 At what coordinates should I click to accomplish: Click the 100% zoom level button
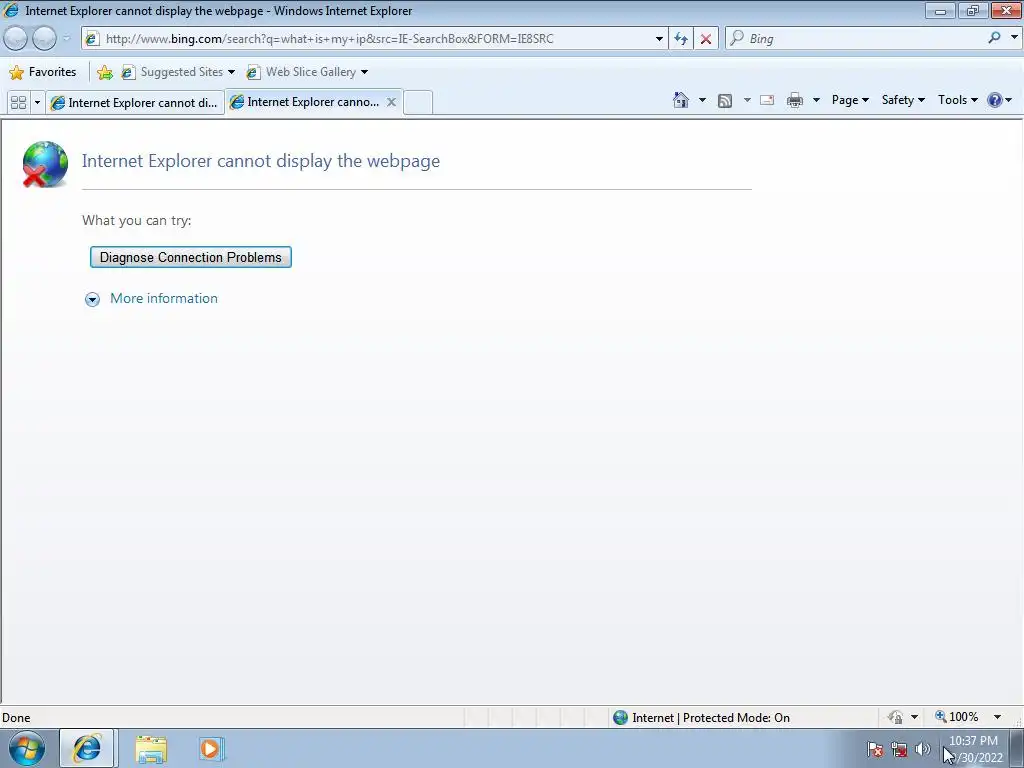pos(957,717)
